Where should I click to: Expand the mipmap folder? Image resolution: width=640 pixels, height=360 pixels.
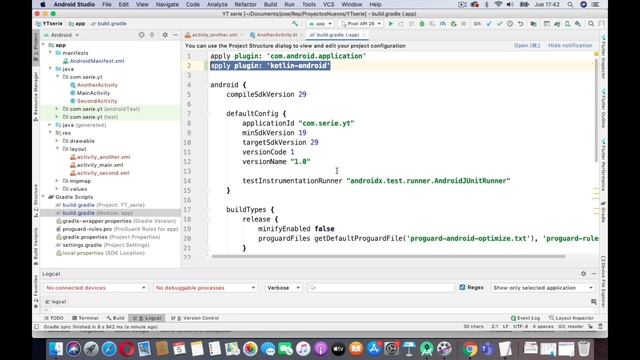point(57,181)
